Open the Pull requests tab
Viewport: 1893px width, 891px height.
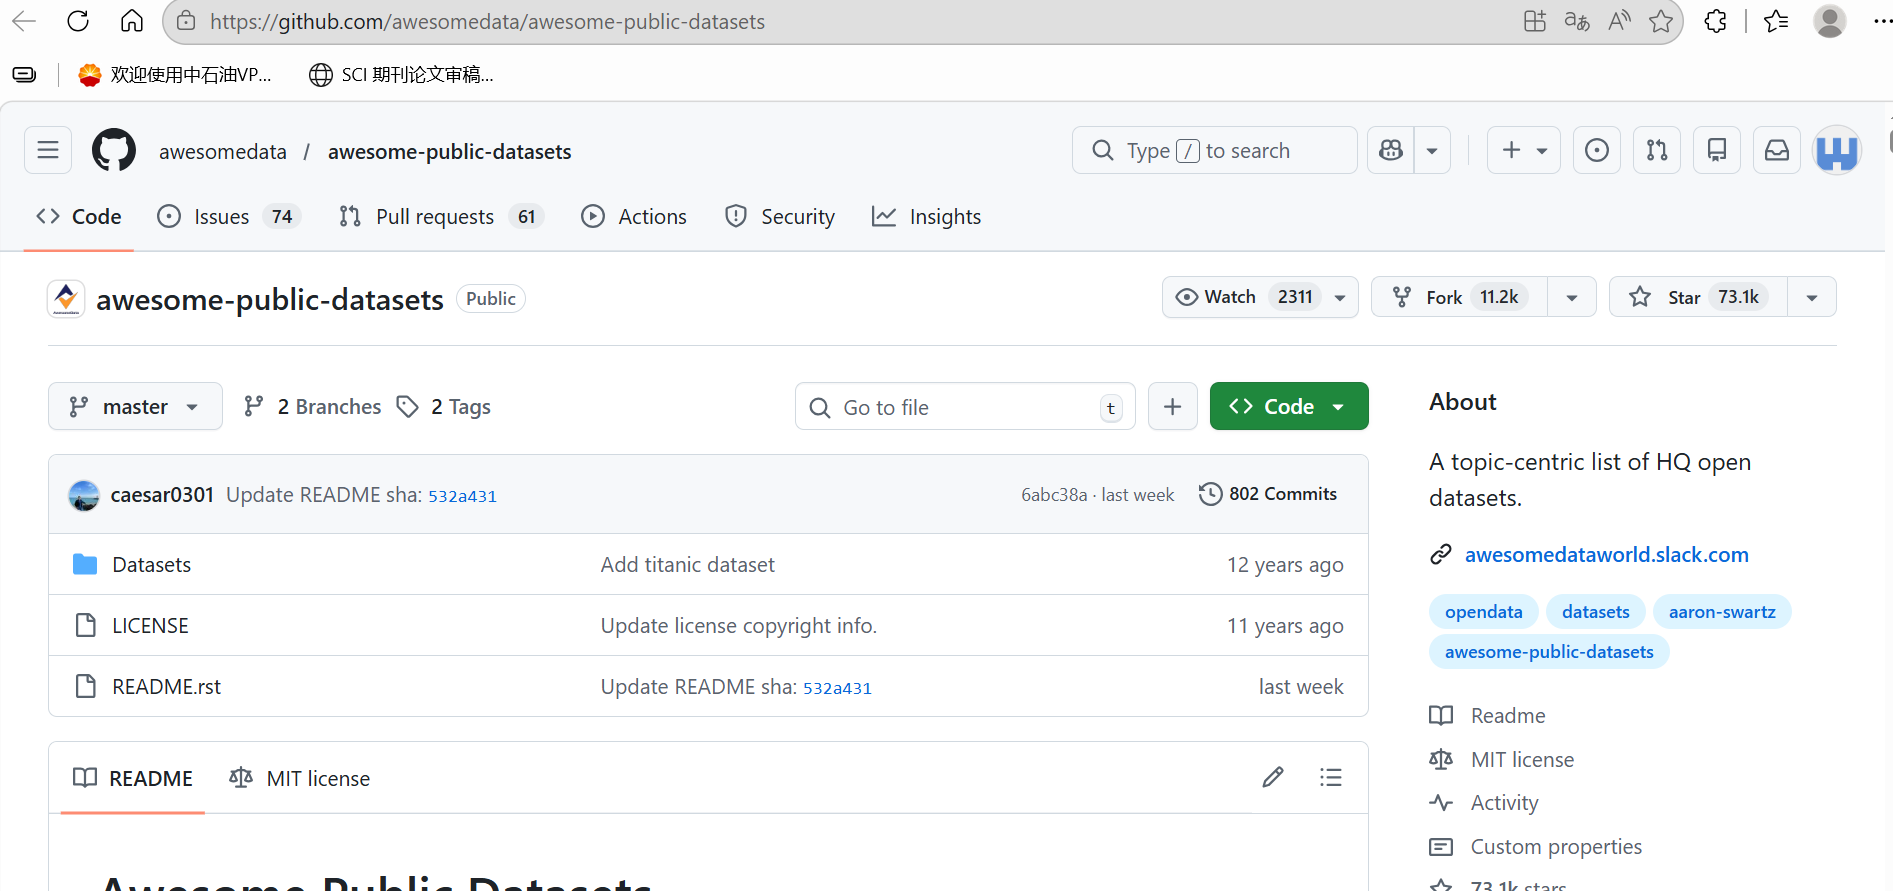(x=441, y=217)
